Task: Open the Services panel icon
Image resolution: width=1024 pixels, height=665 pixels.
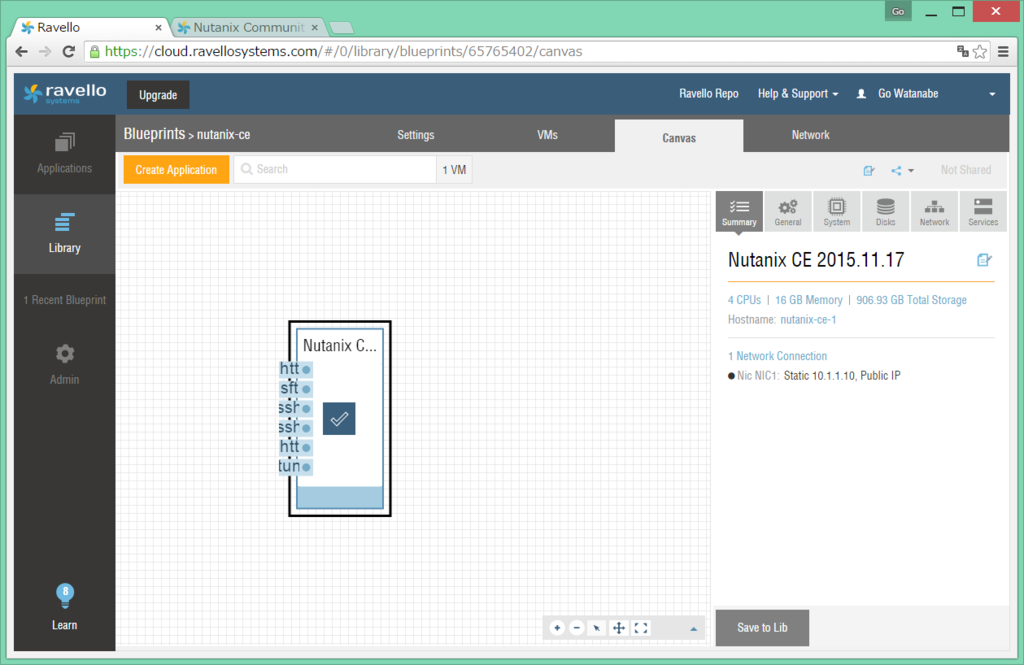Action: 983,211
